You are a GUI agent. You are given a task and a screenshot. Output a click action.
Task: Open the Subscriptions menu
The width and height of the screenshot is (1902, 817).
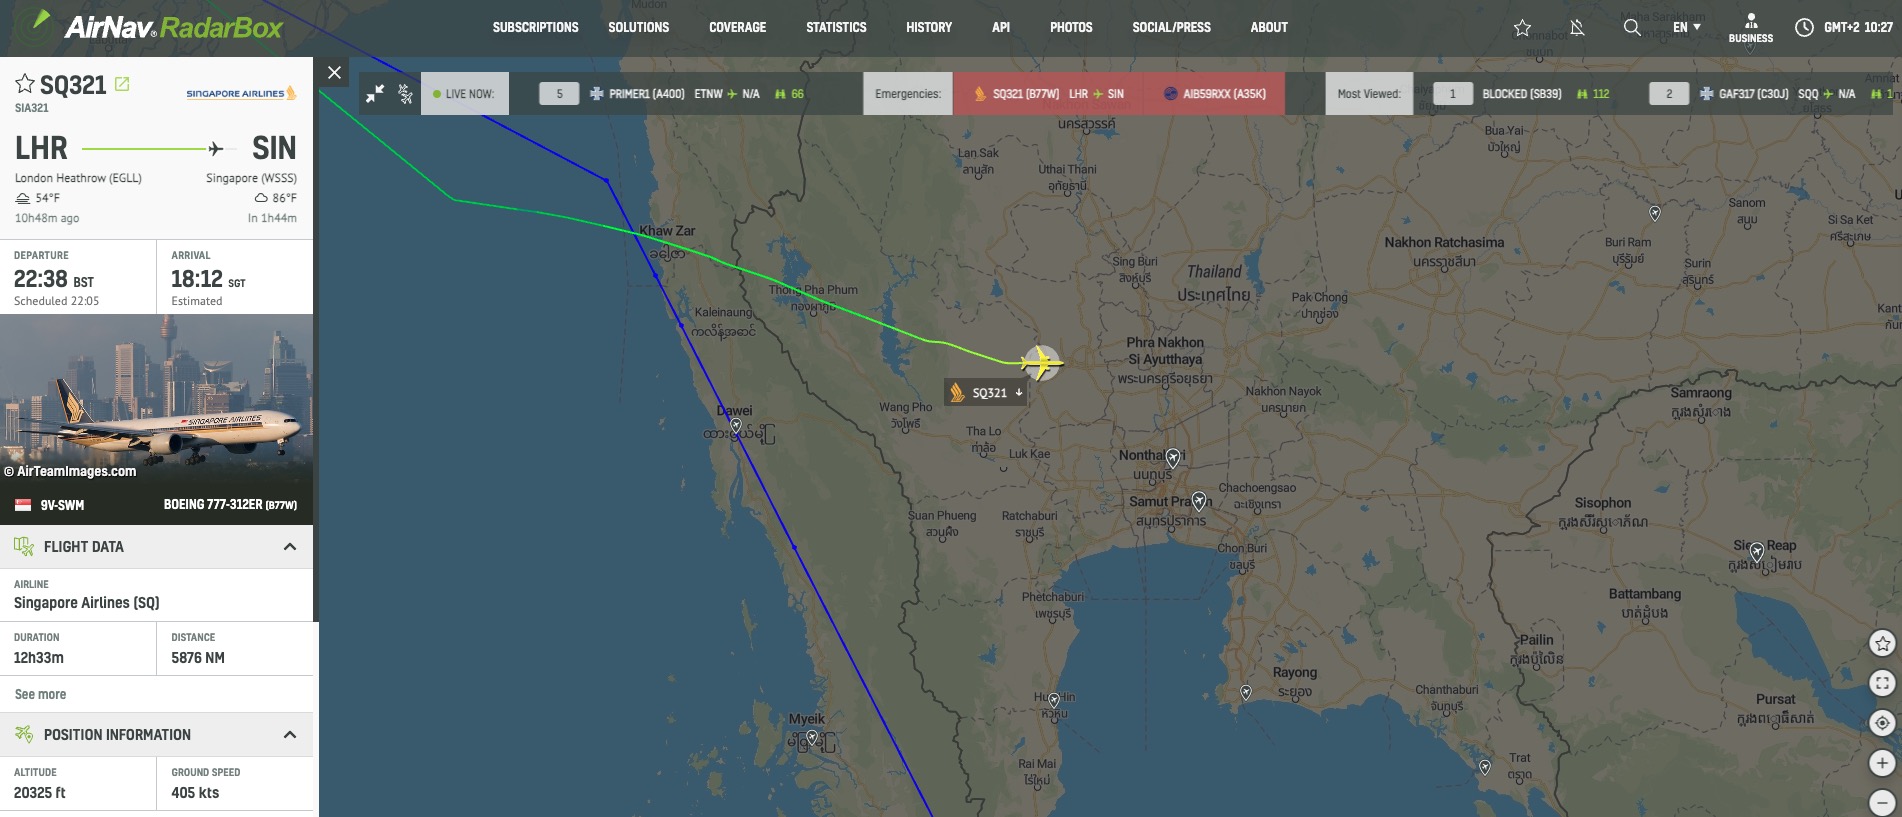click(535, 27)
